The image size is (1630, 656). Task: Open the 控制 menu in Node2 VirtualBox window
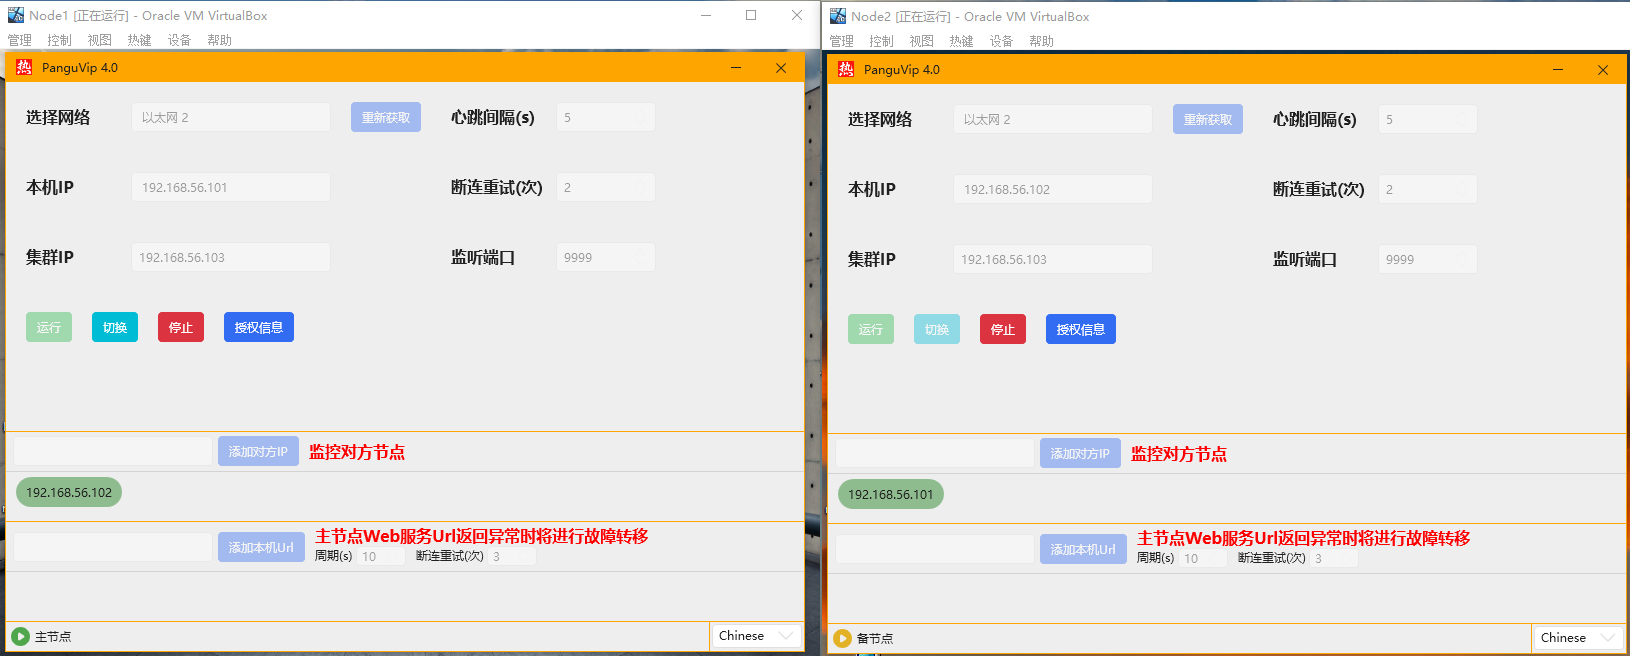[x=882, y=41]
